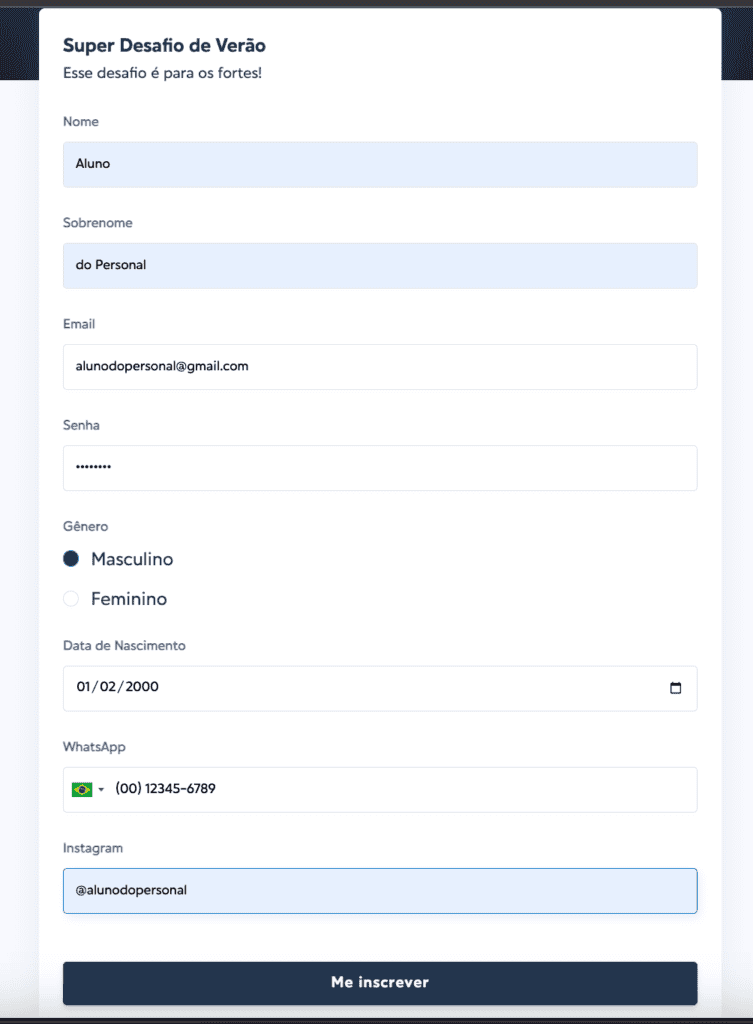Click the Data de Nascimento label
753x1024 pixels.
124,645
